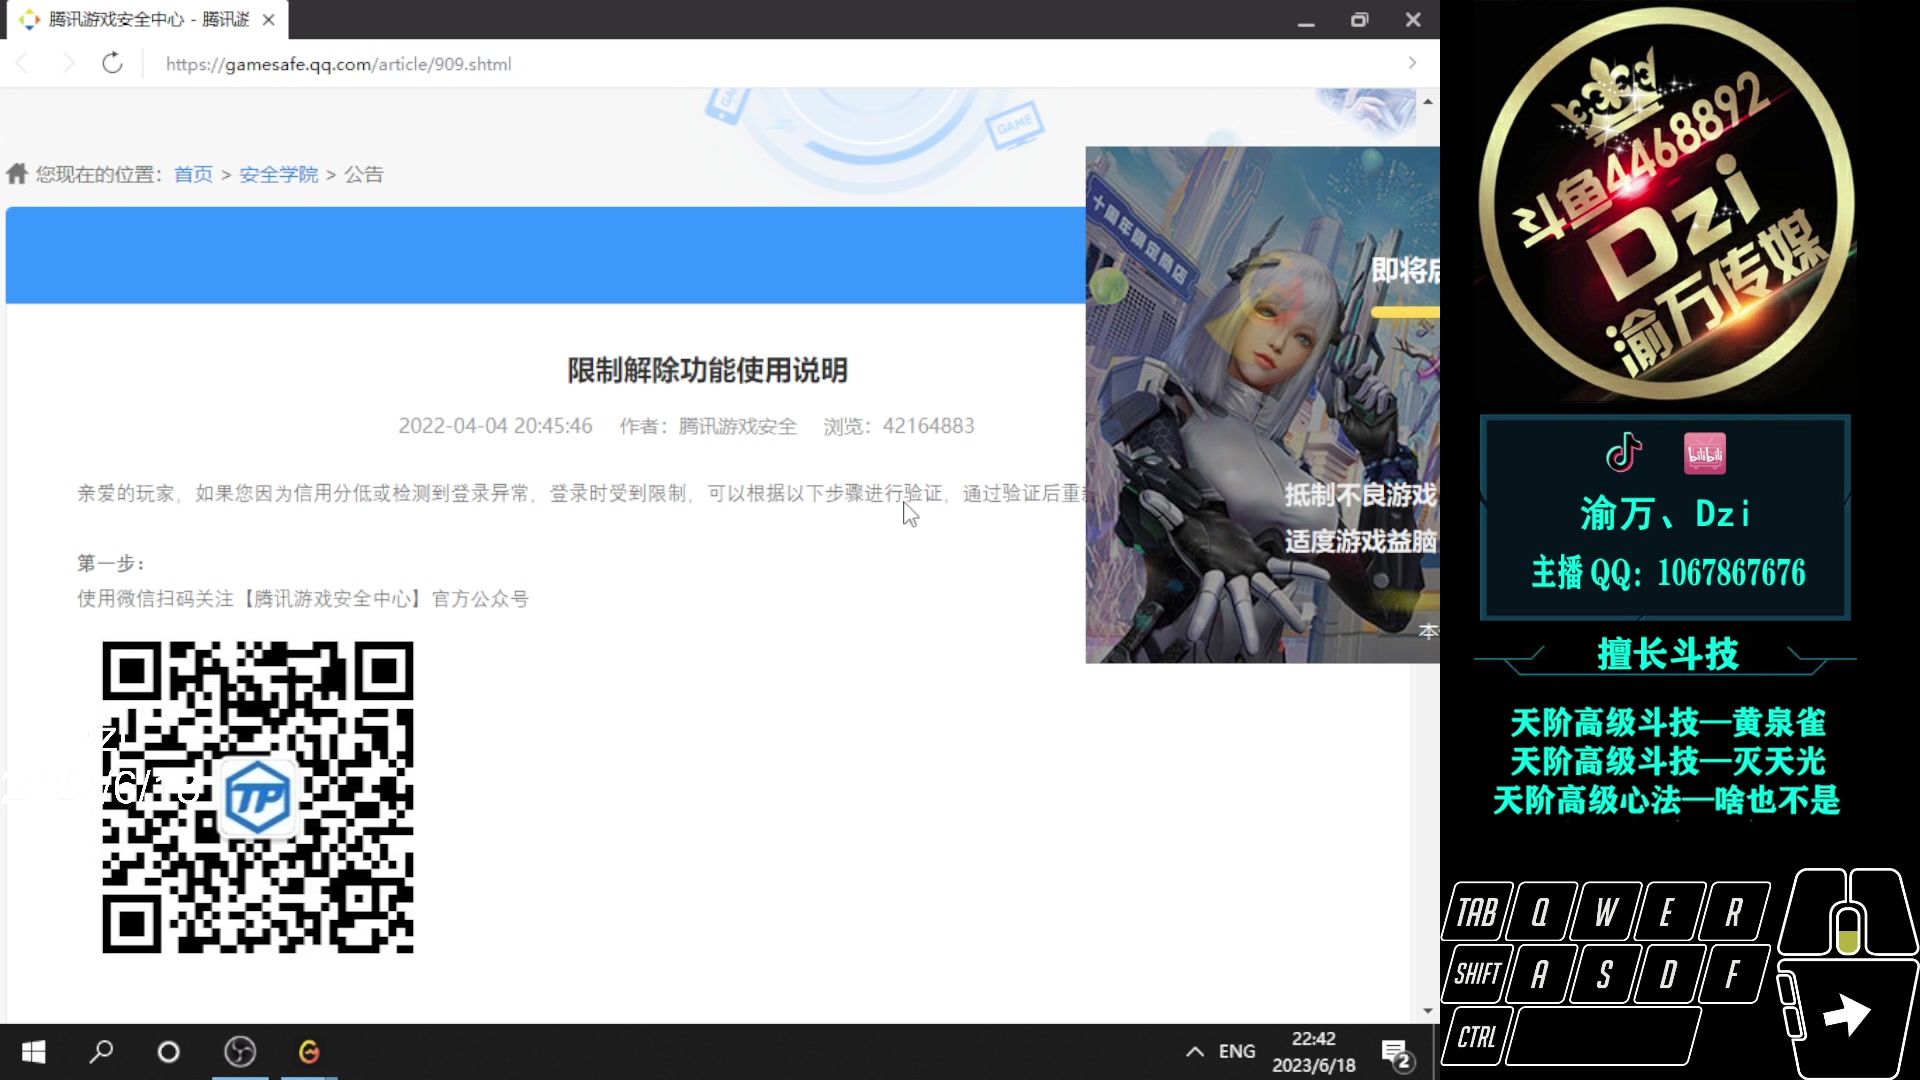Click the go arrow at the address bar end
Screen dimensions: 1920x1080
pos(1412,63)
